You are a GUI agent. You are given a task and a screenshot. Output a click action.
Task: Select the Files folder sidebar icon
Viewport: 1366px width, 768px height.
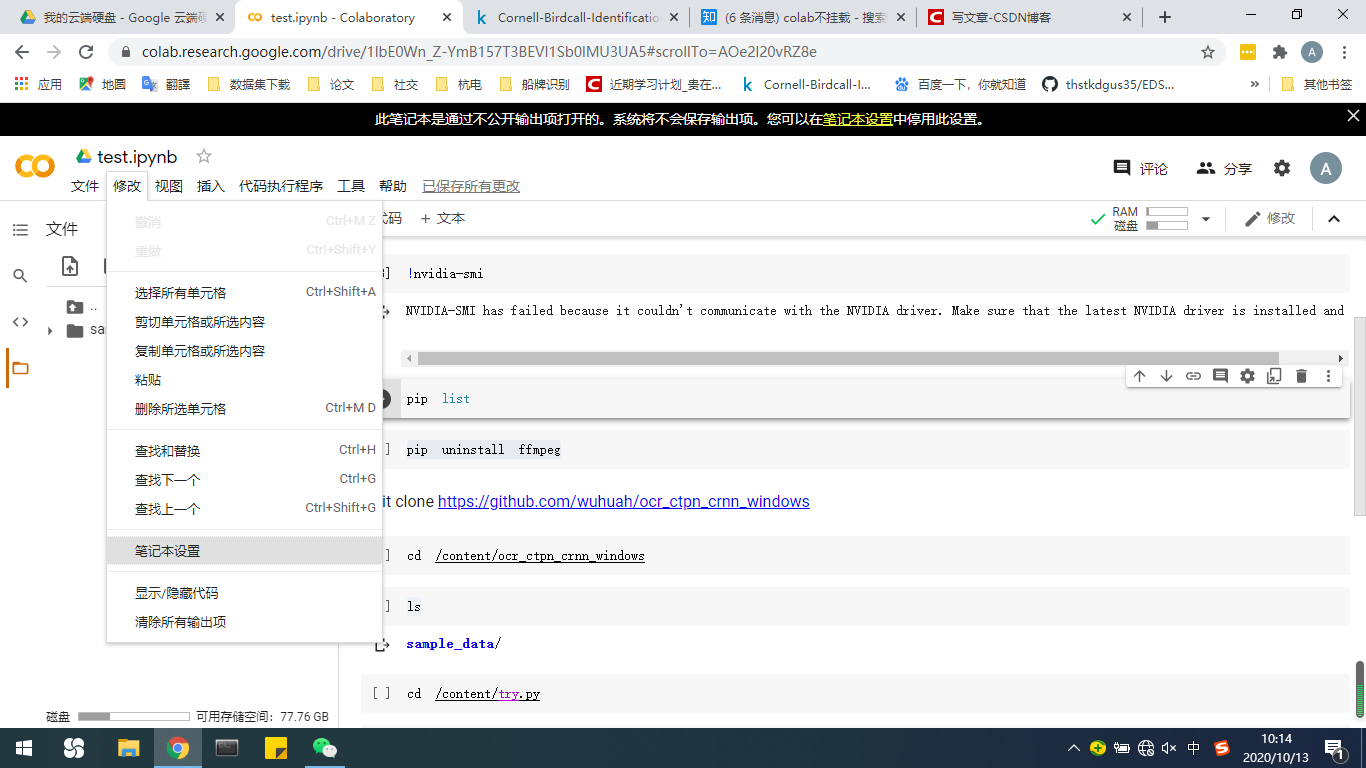click(20, 368)
